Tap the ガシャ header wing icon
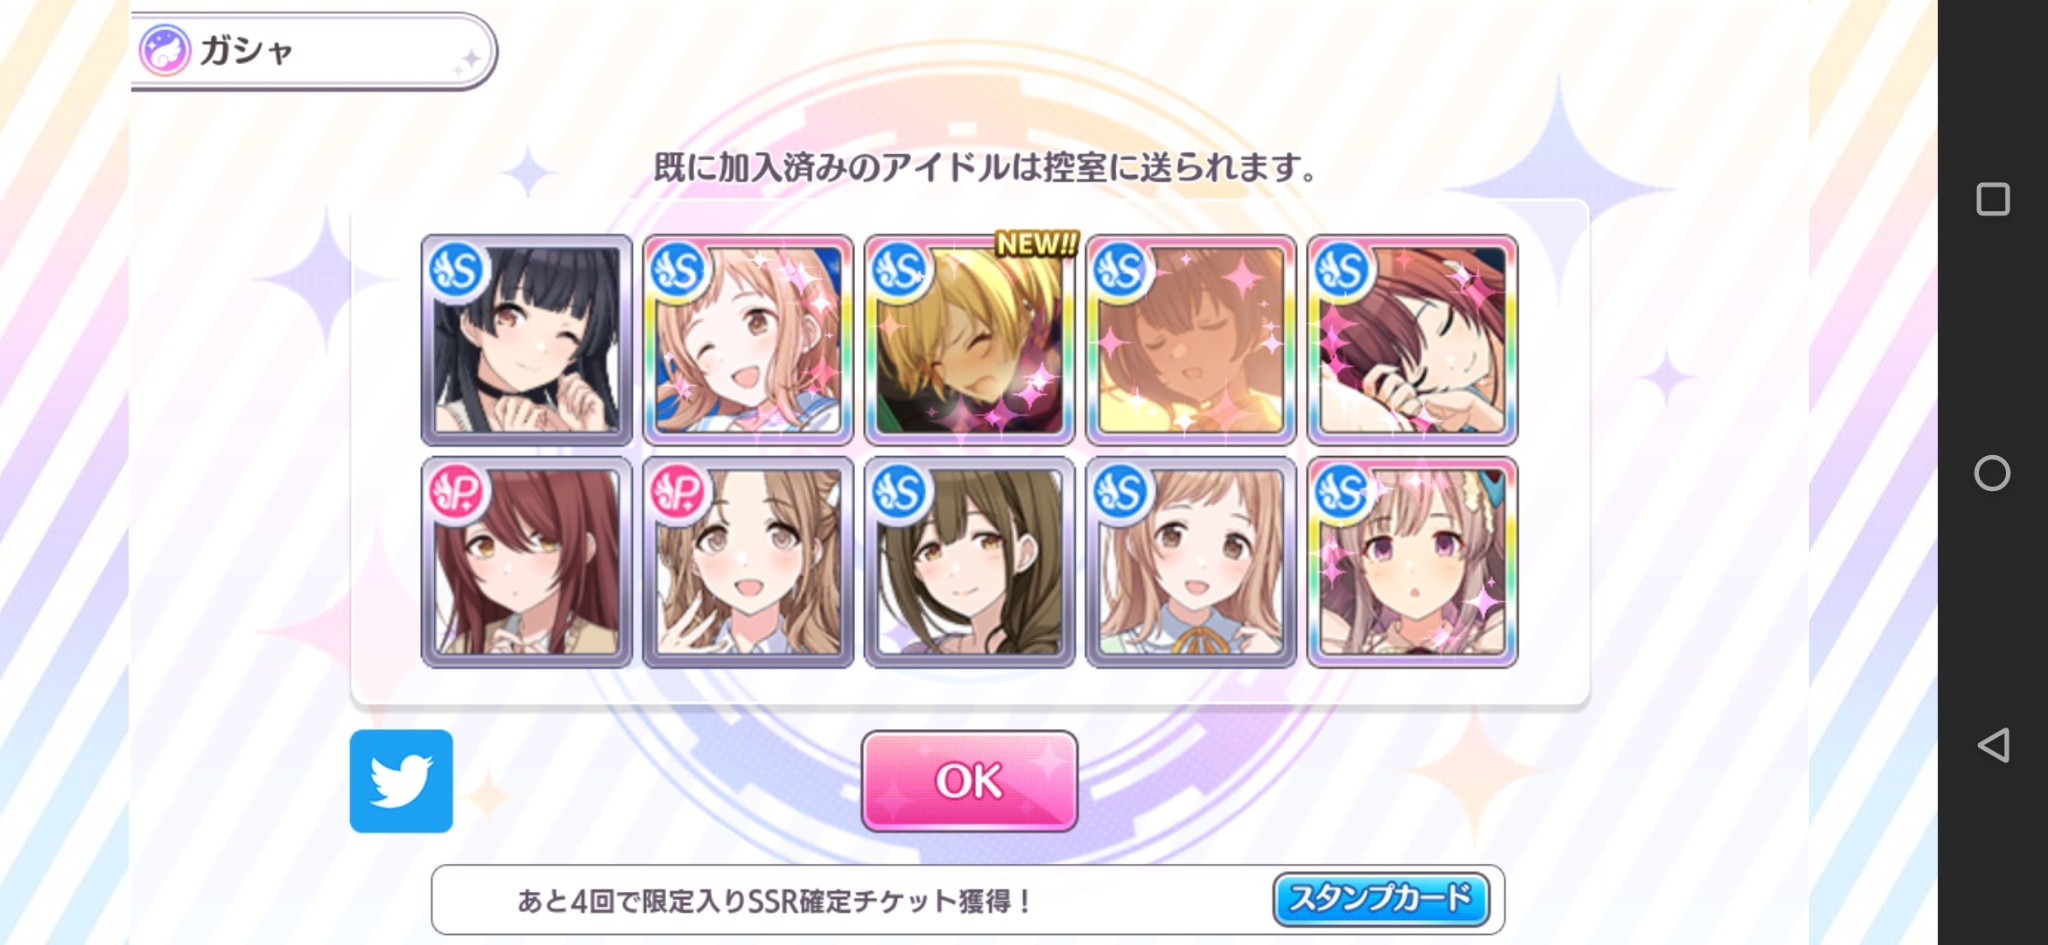Image resolution: width=2048 pixels, height=945 pixels. coord(164,50)
